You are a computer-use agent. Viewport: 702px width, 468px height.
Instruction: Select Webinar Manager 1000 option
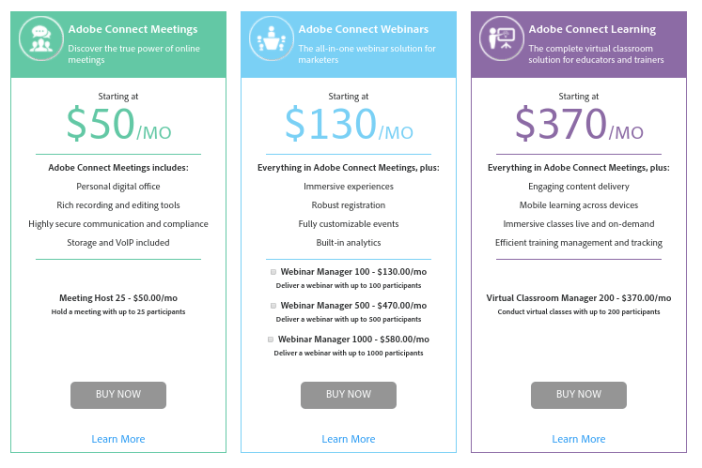click(271, 340)
